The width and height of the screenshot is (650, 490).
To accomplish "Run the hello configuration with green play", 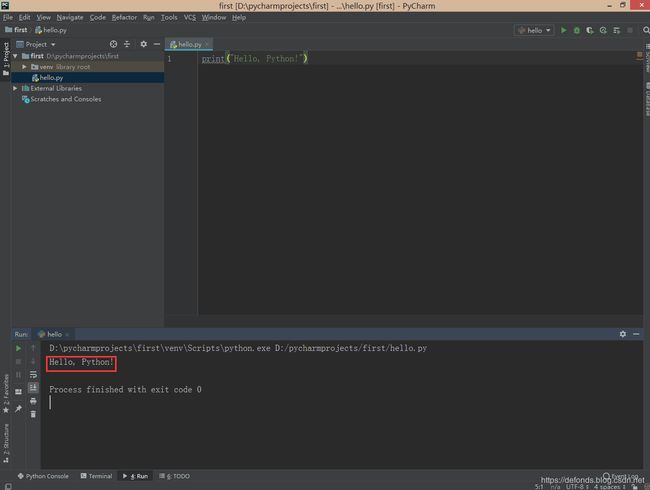I will coord(563,30).
